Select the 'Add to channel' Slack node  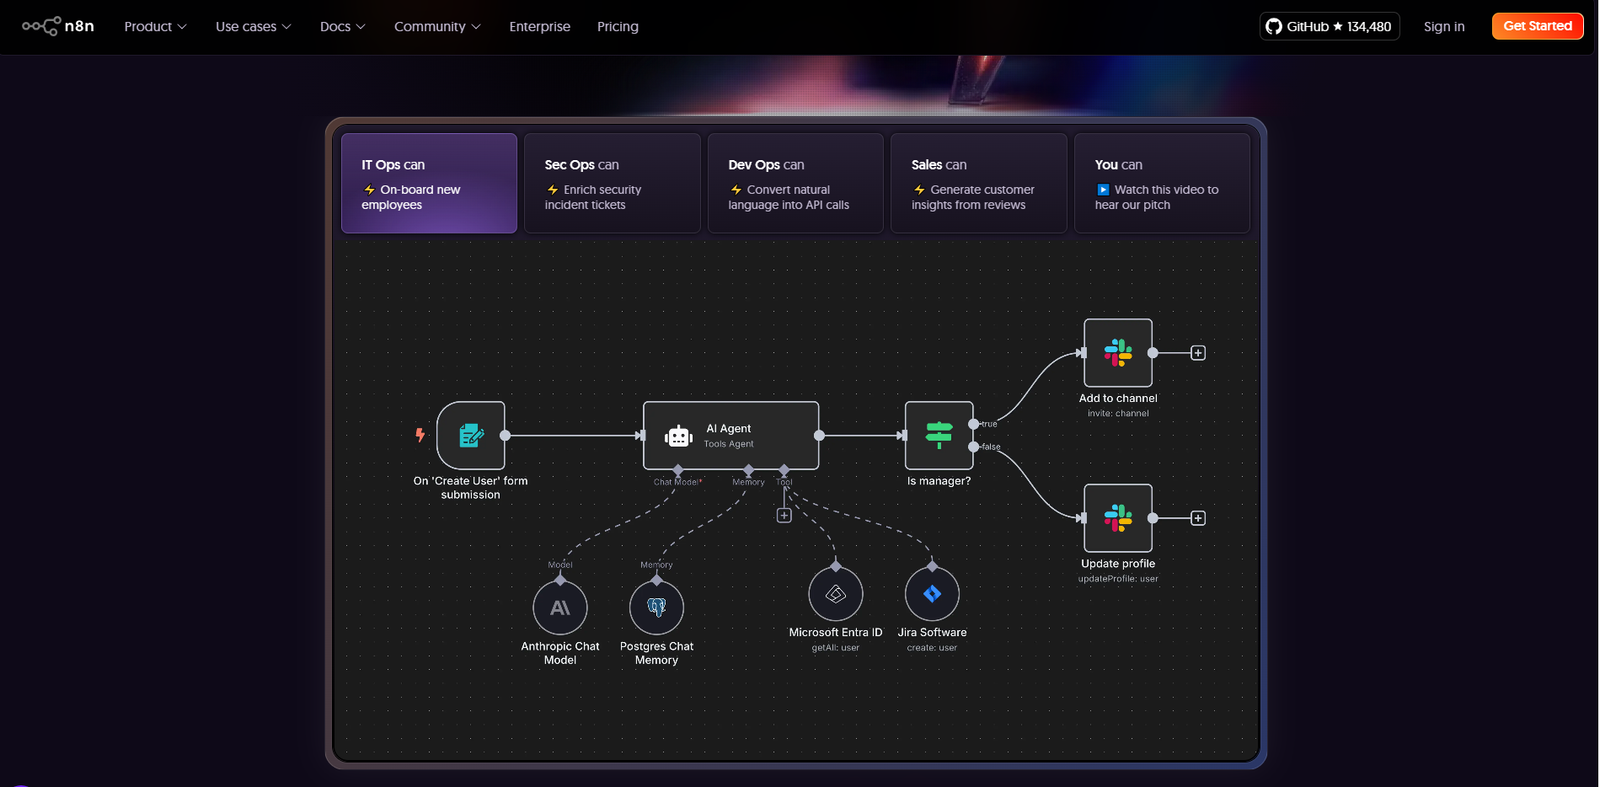(1117, 353)
